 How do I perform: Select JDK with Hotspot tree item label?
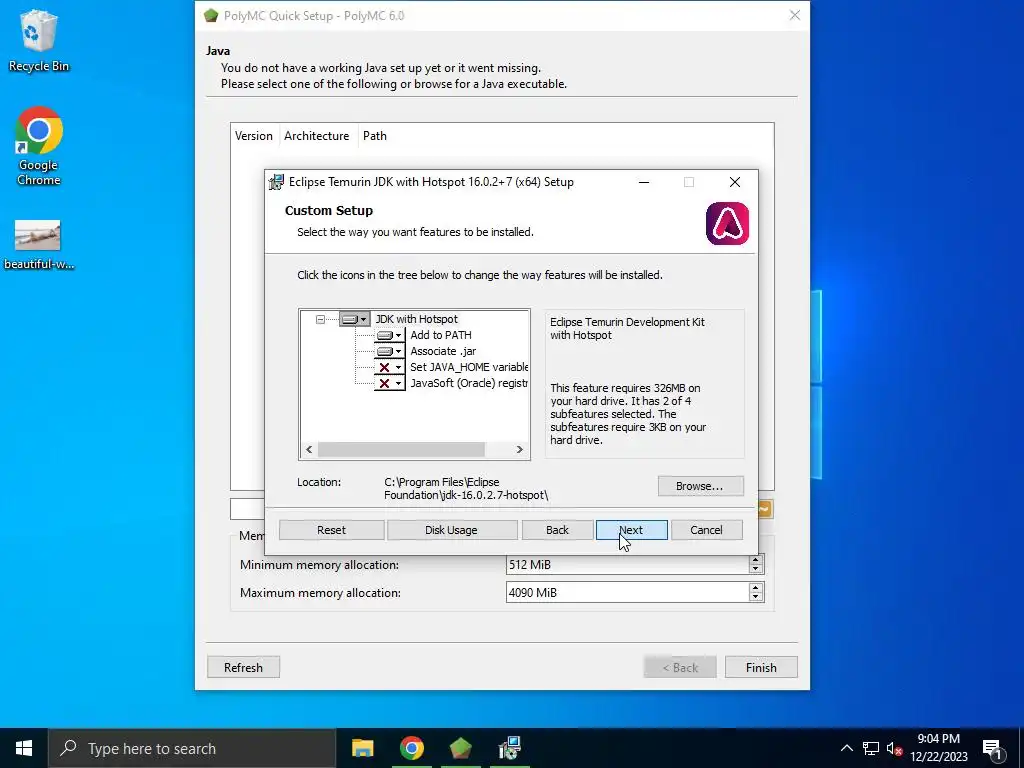[x=417, y=319]
